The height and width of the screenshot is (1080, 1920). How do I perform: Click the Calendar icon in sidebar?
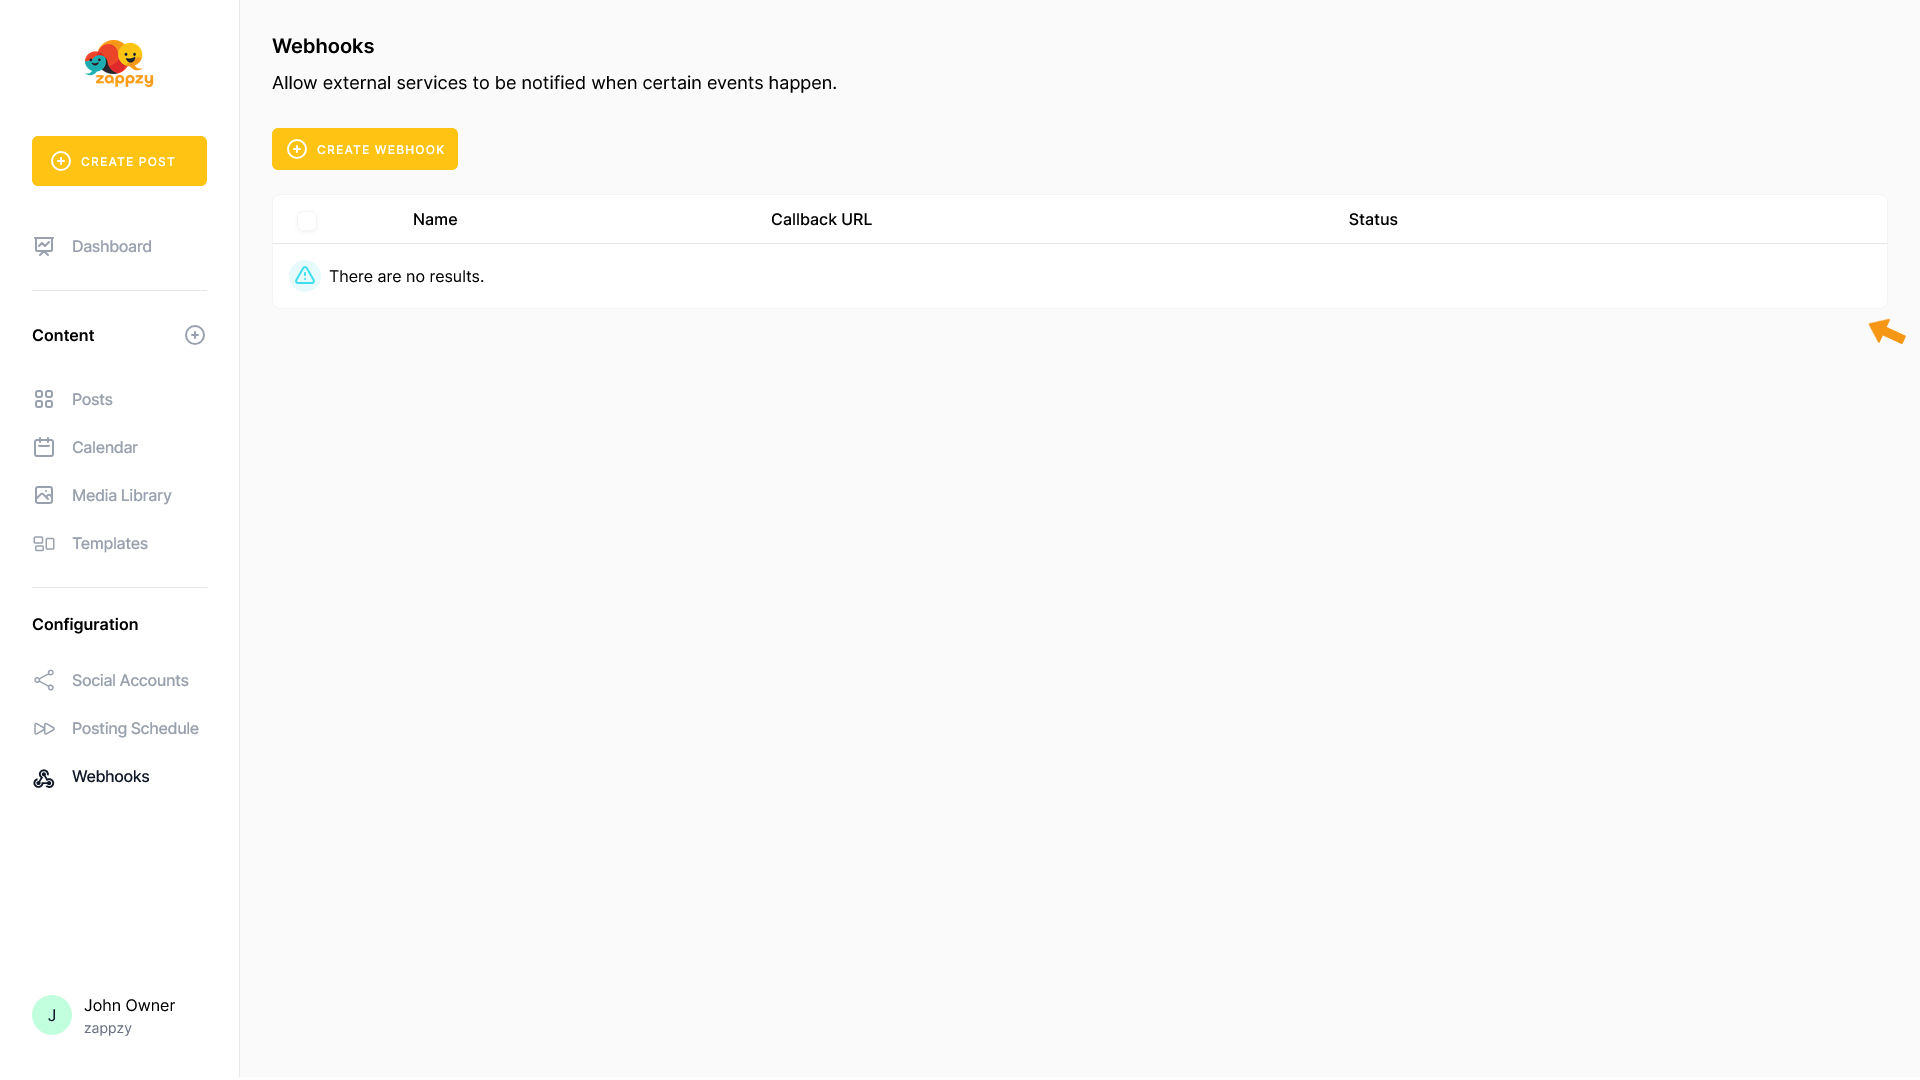pos(44,447)
